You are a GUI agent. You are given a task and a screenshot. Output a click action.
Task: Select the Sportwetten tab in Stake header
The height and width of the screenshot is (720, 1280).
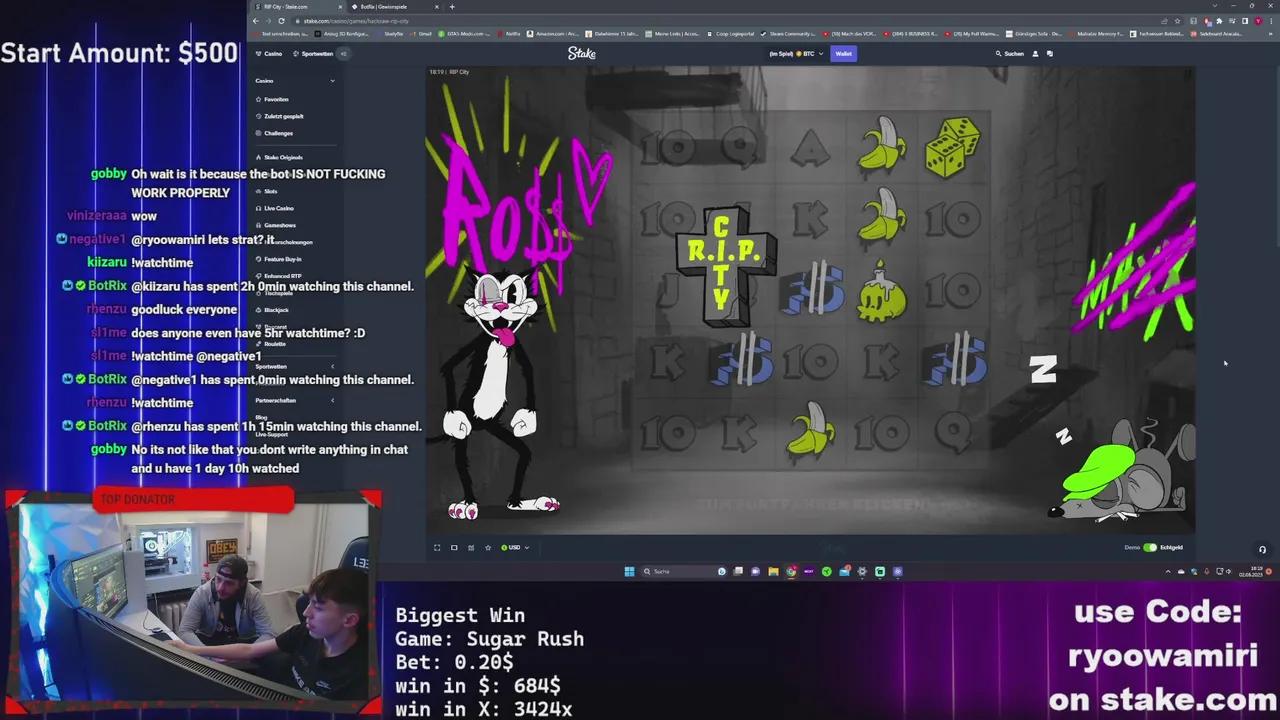pyautogui.click(x=313, y=53)
